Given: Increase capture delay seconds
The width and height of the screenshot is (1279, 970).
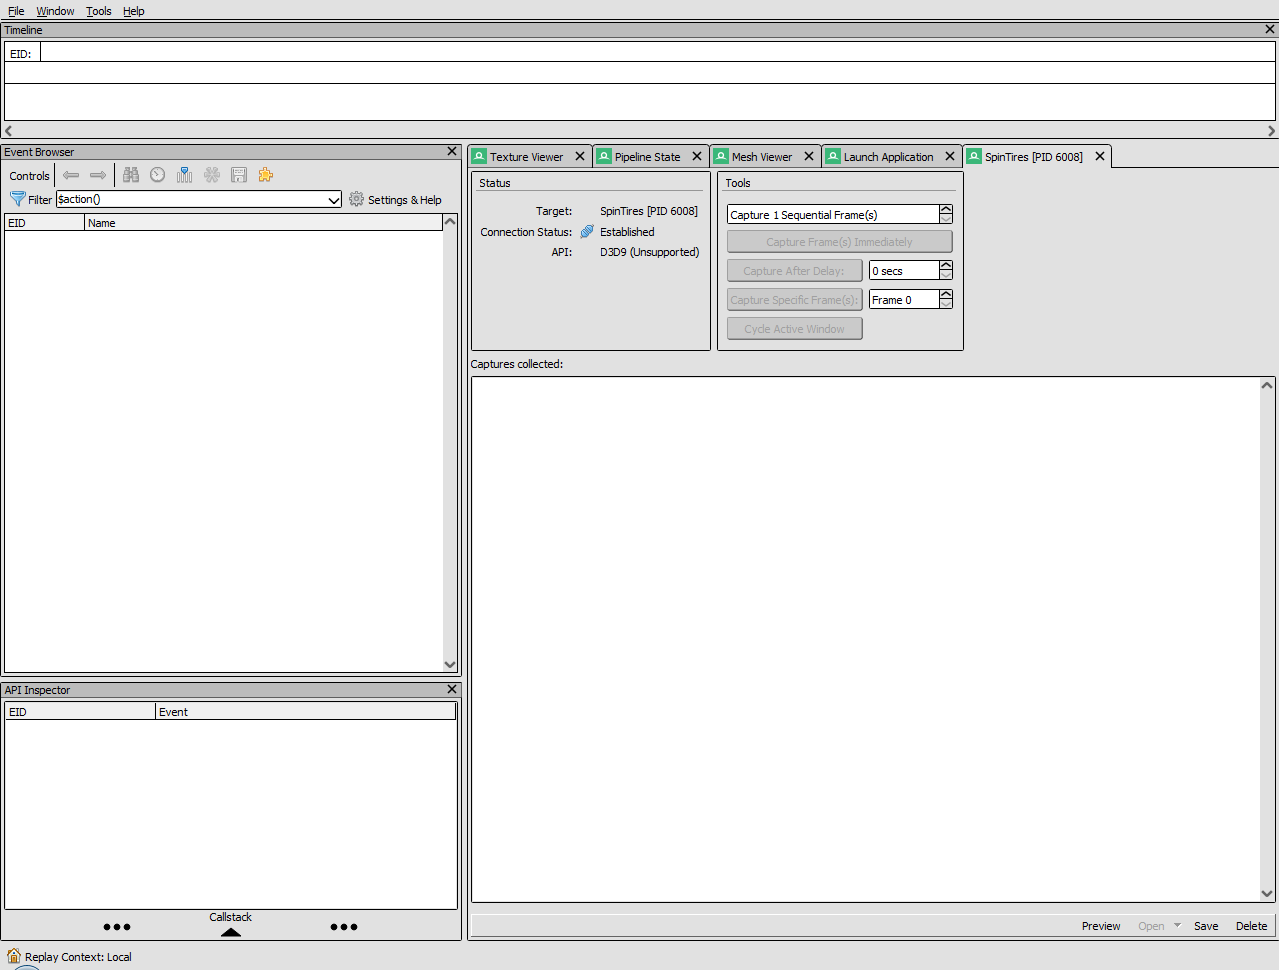Looking at the screenshot, I should [x=946, y=266].
